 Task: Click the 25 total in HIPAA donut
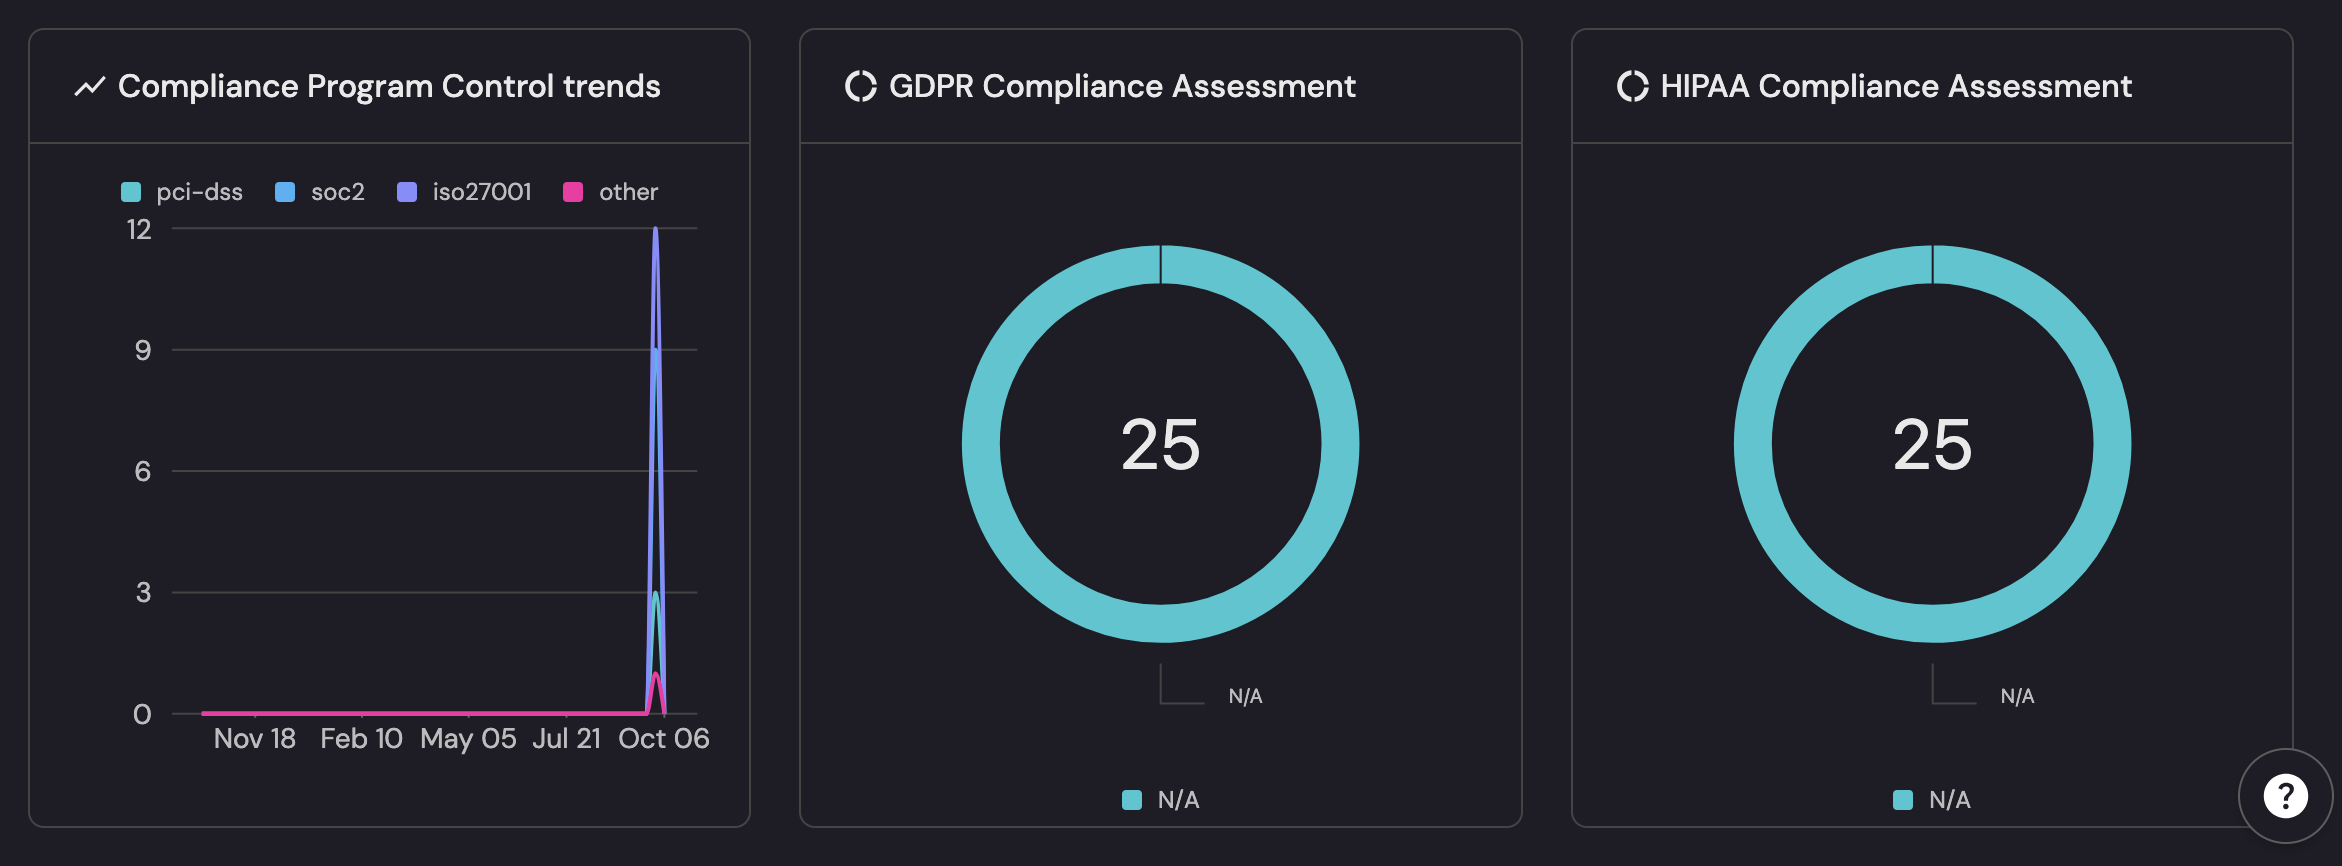(1932, 444)
